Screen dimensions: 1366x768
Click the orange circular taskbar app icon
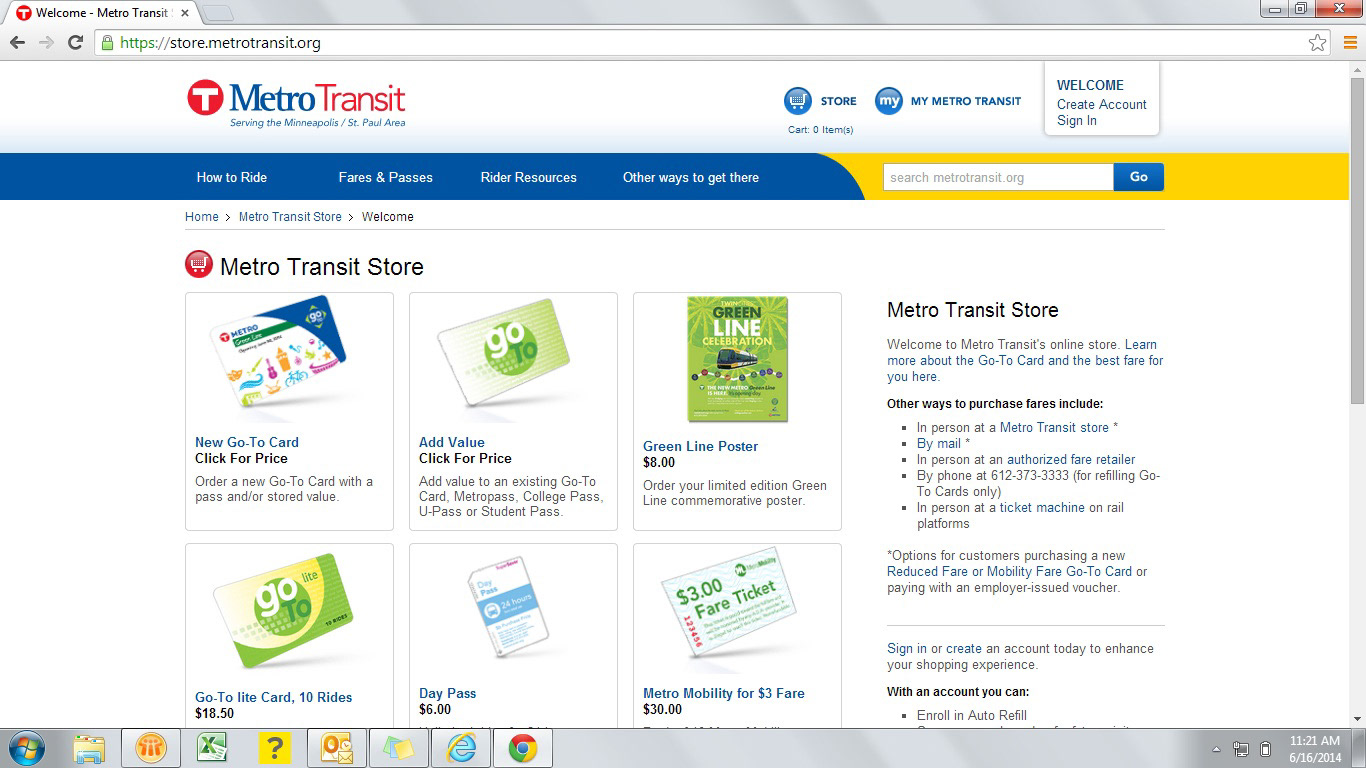tap(151, 748)
